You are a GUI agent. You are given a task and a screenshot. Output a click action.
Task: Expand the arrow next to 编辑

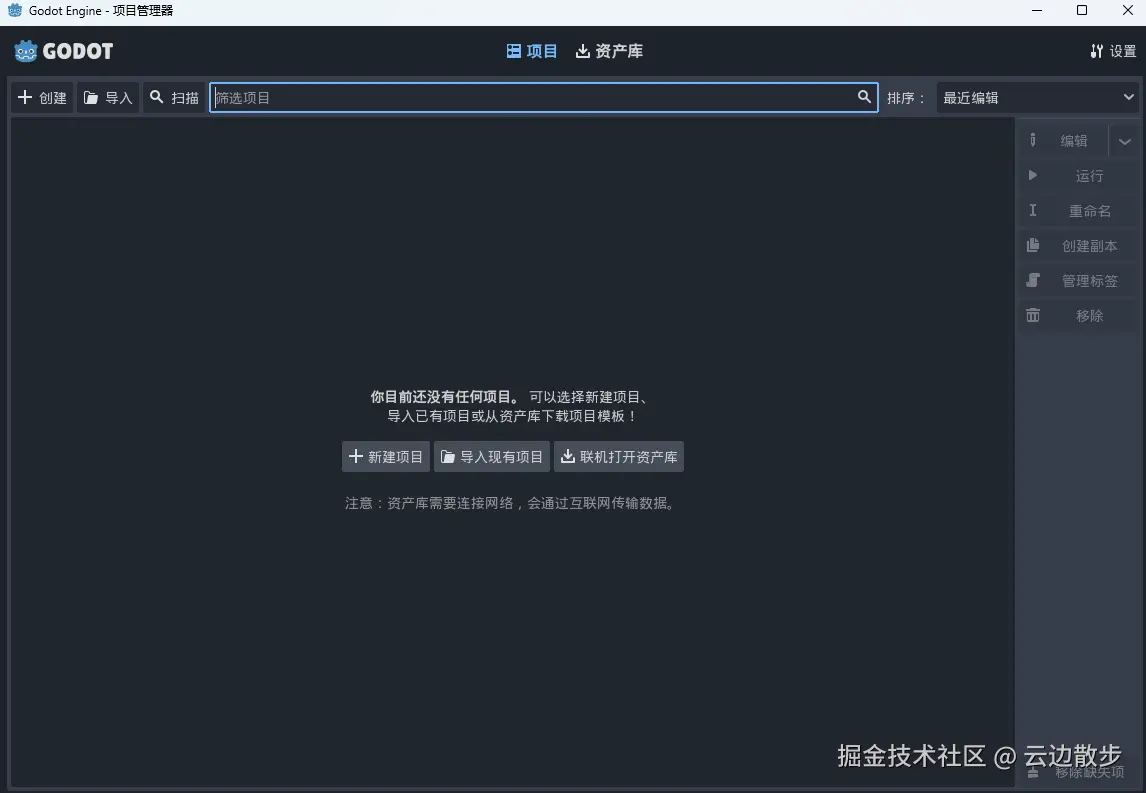[x=1125, y=142]
